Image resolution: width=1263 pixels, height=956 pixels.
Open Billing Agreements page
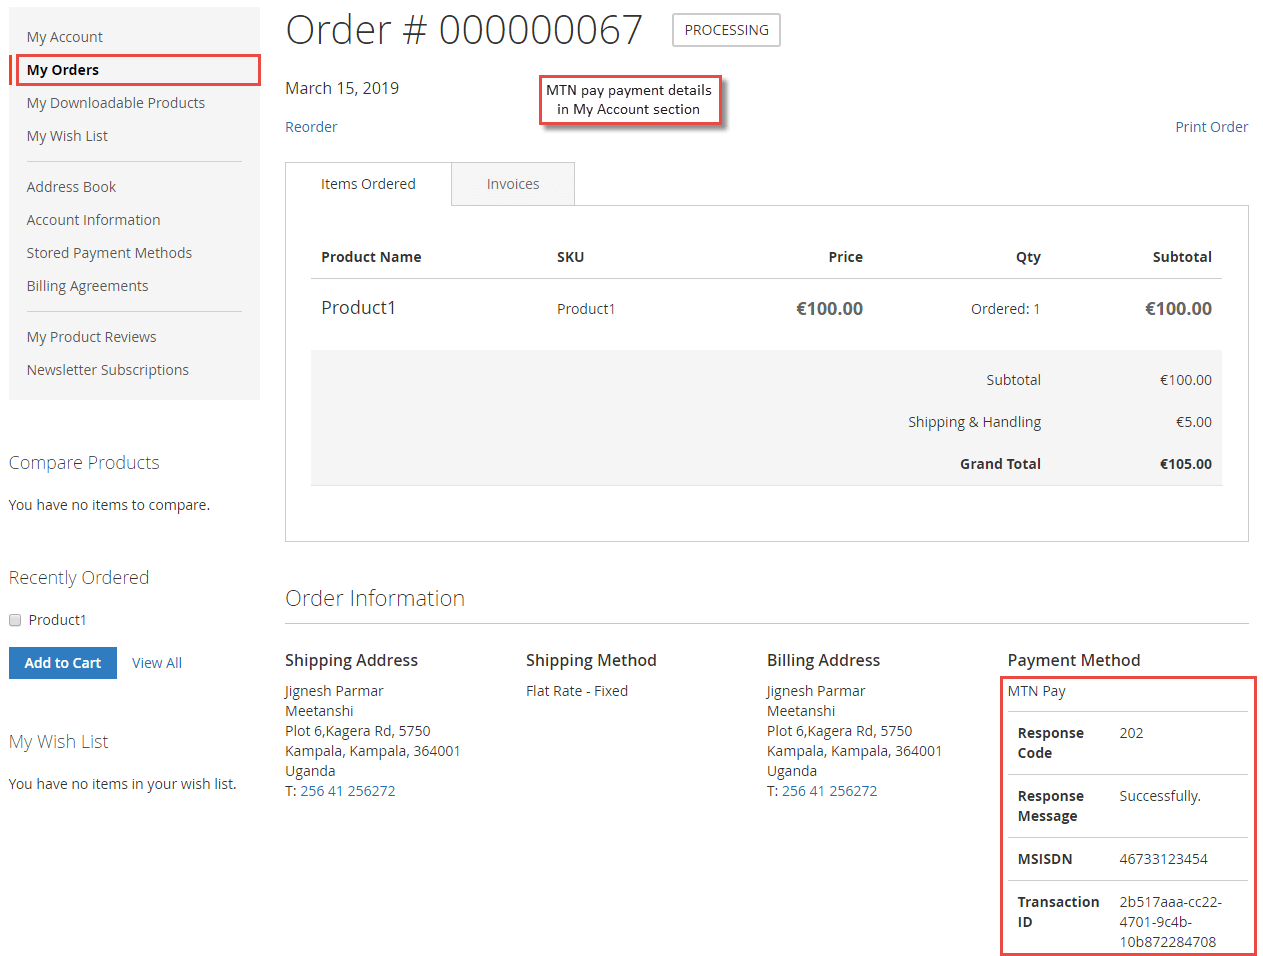87,285
